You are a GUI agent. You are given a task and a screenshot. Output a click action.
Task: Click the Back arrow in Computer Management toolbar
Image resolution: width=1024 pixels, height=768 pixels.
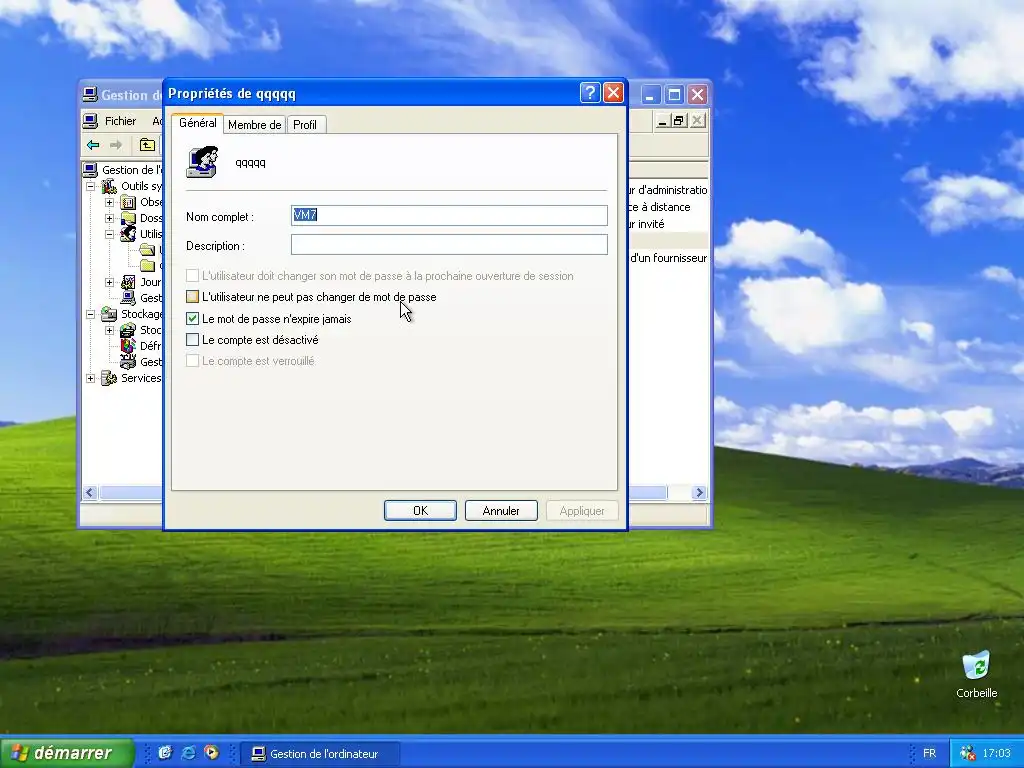[x=93, y=145]
